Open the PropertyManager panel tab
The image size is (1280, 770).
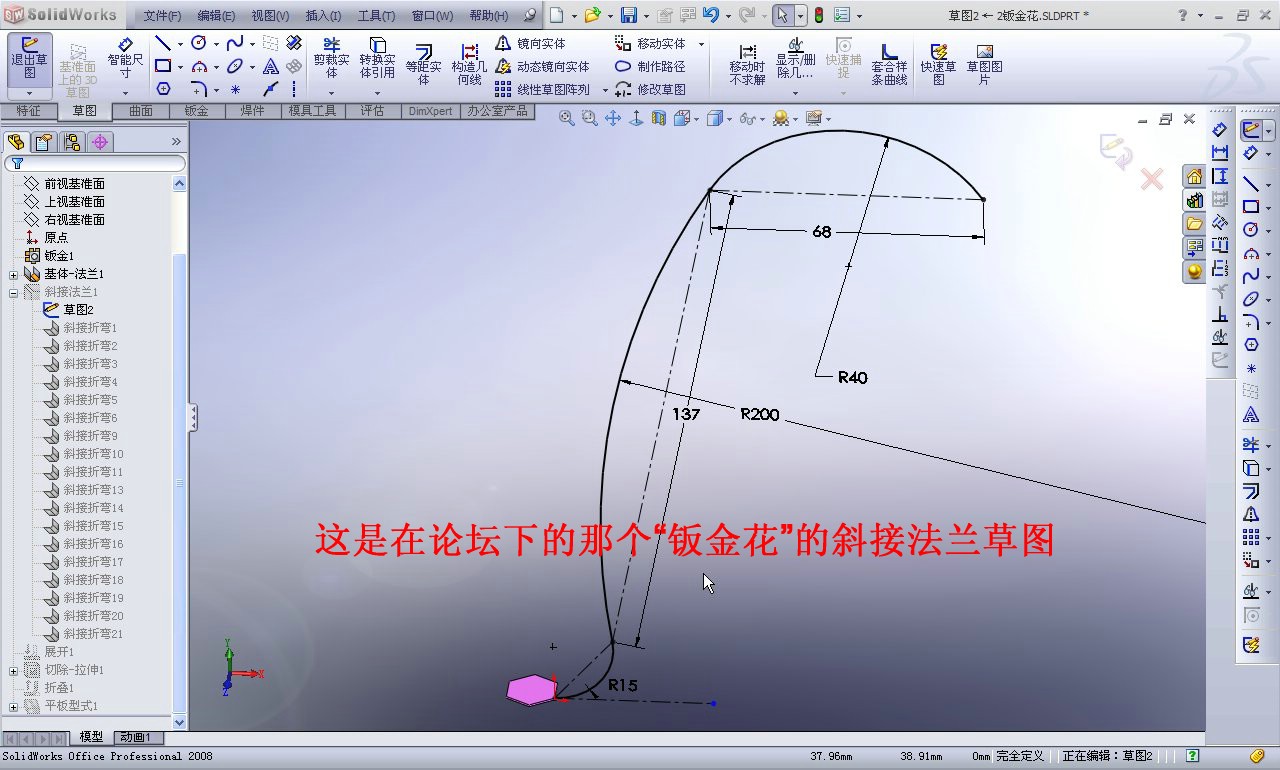pos(44,142)
